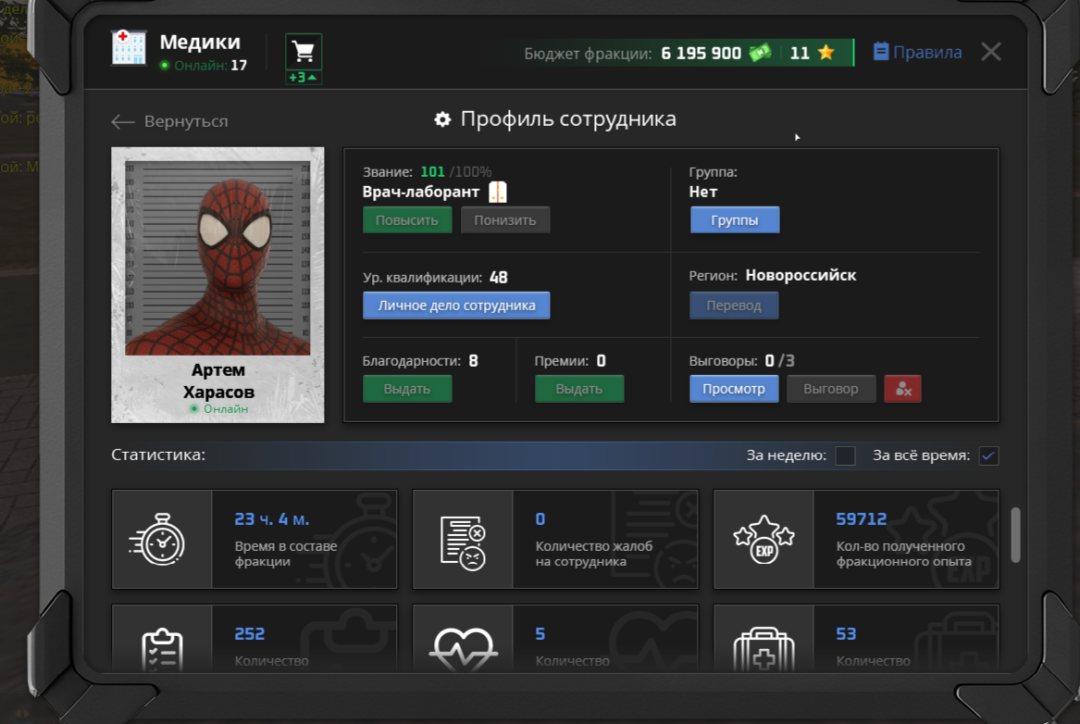
Task: Click the rank badge icon near Врач-лаборант
Action: pyautogui.click(x=497, y=192)
